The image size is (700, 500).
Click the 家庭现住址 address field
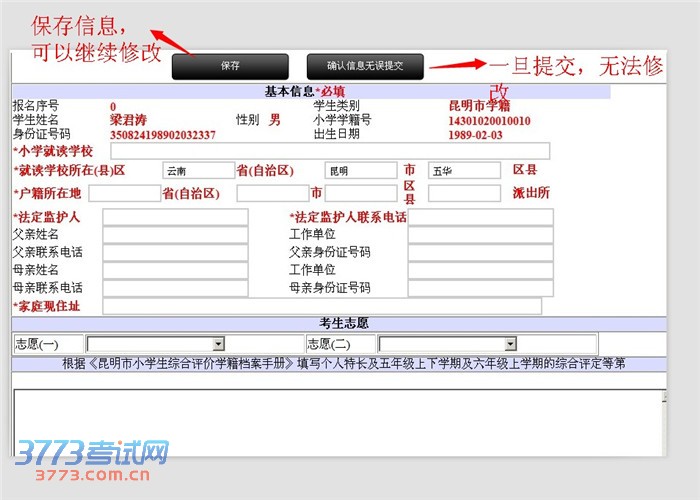point(322,306)
